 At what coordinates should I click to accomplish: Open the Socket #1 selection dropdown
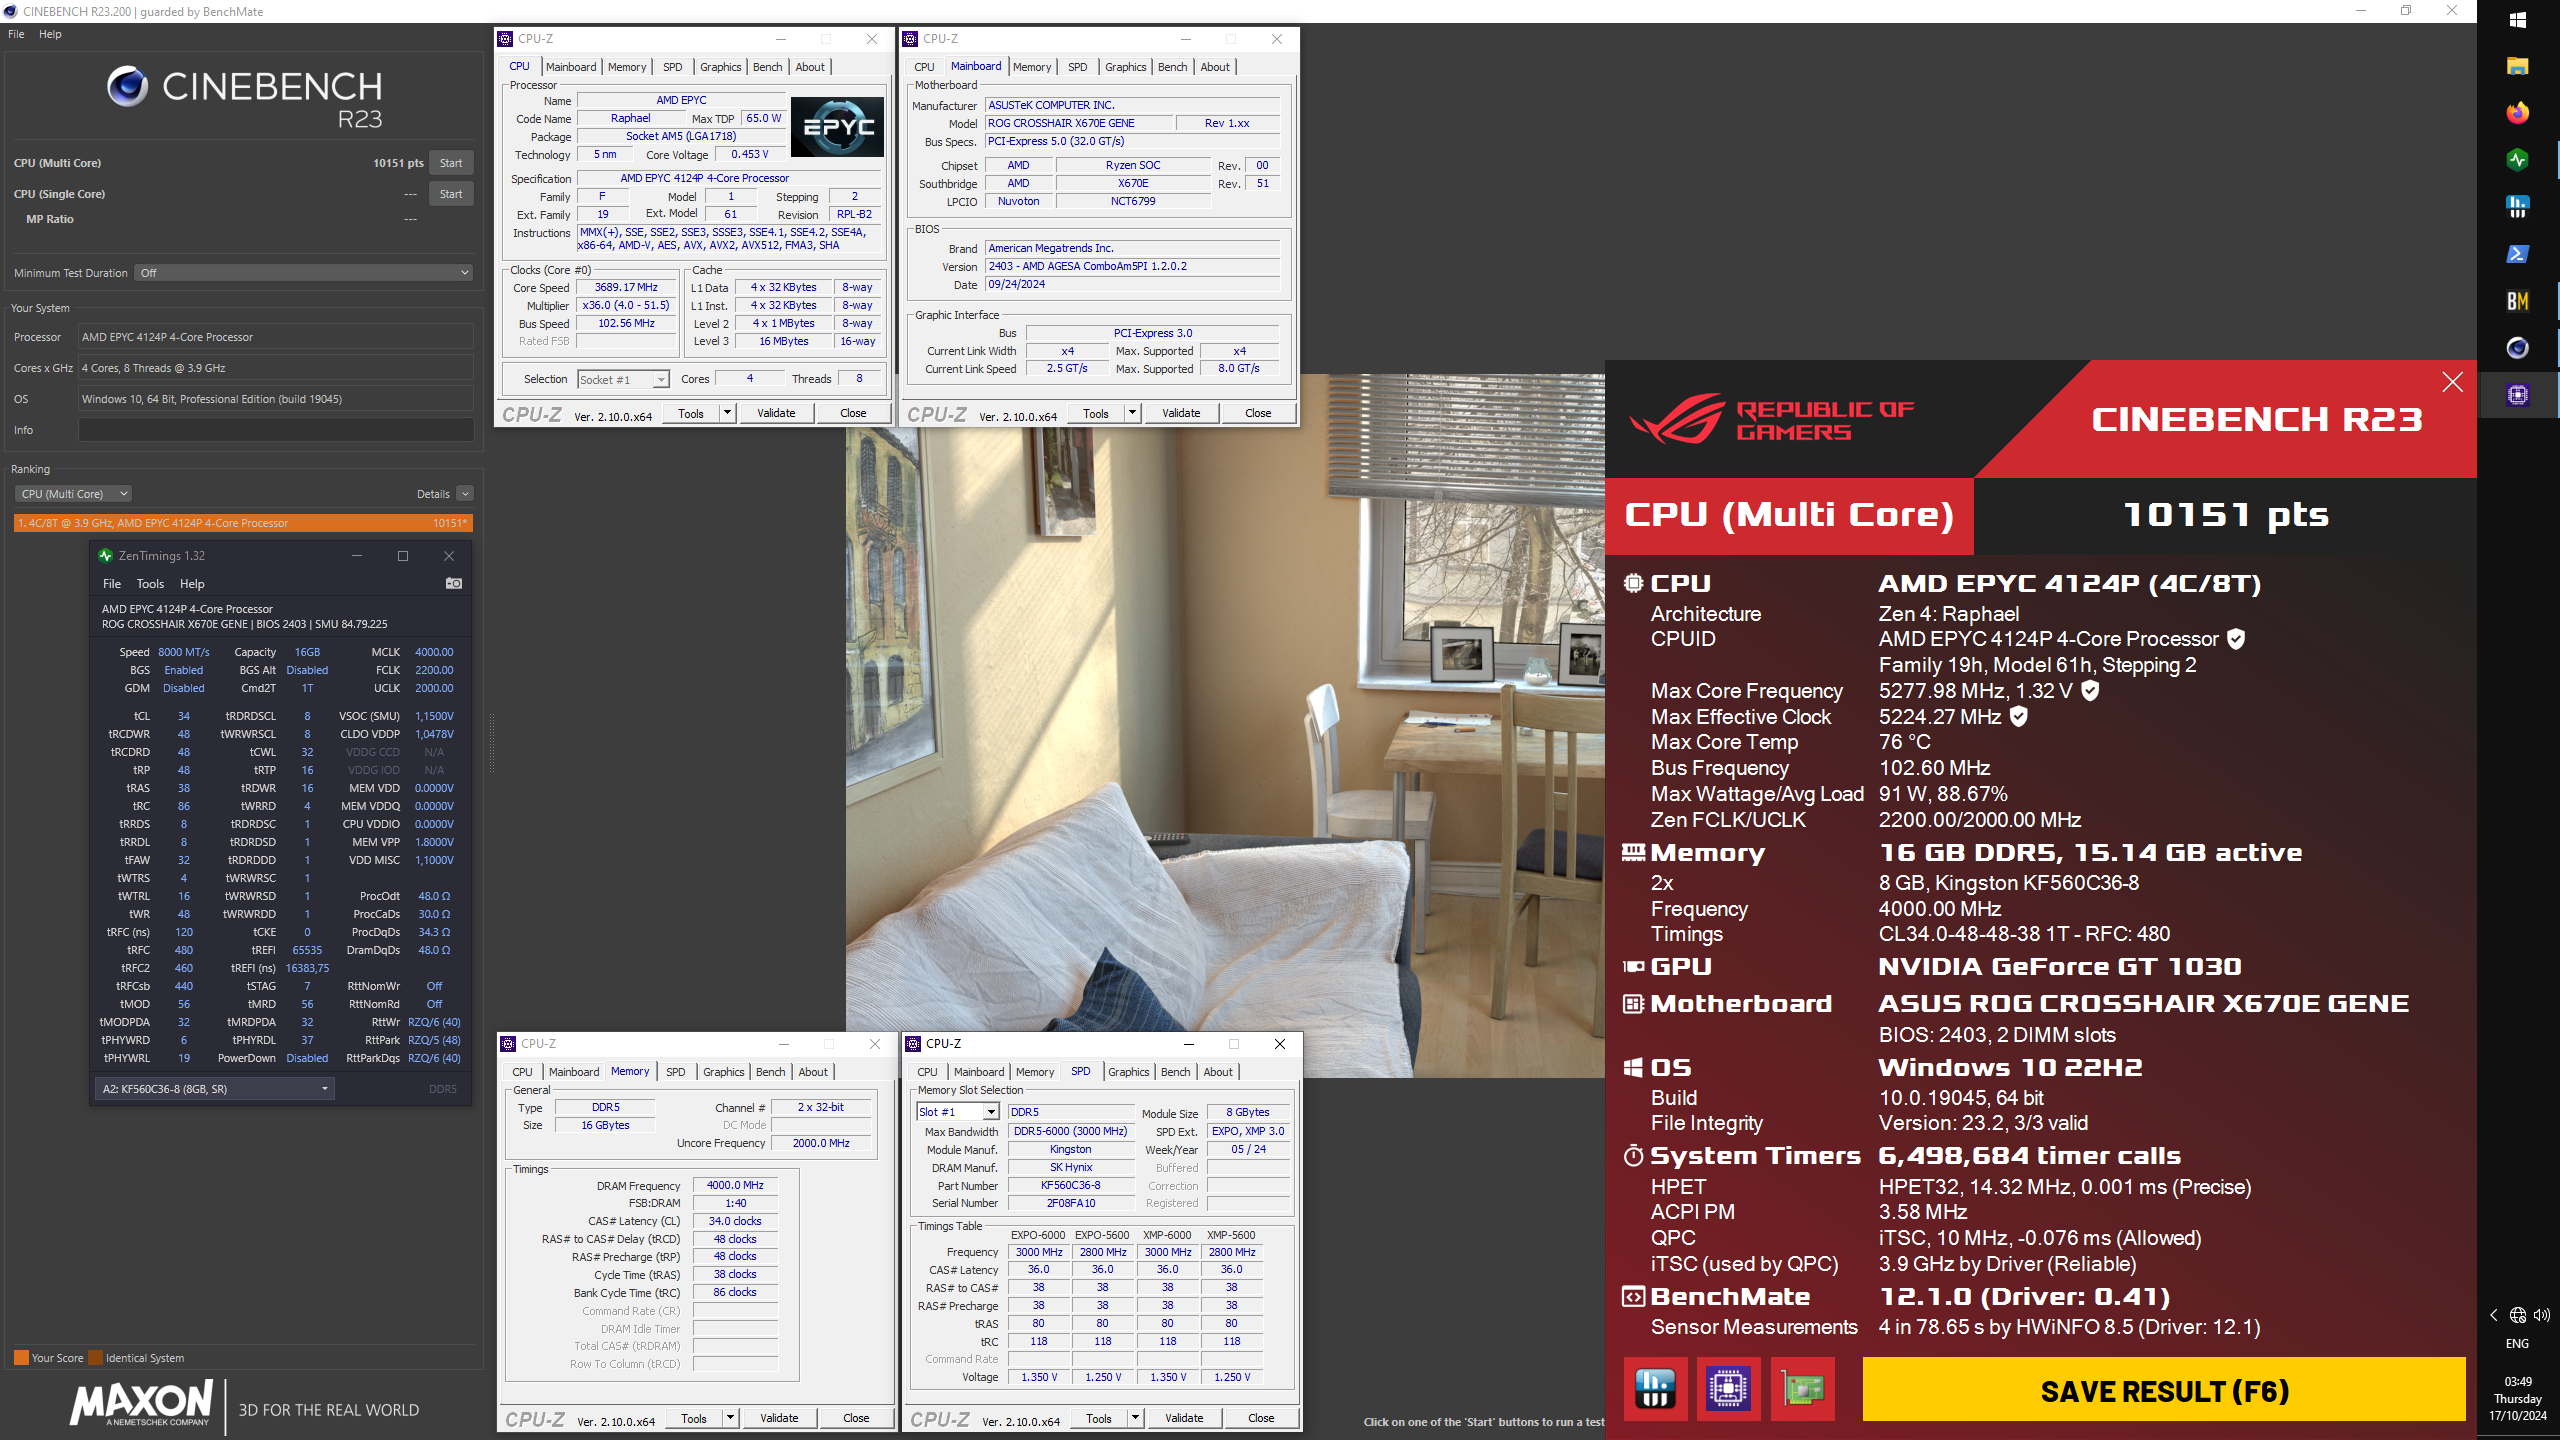[x=623, y=379]
